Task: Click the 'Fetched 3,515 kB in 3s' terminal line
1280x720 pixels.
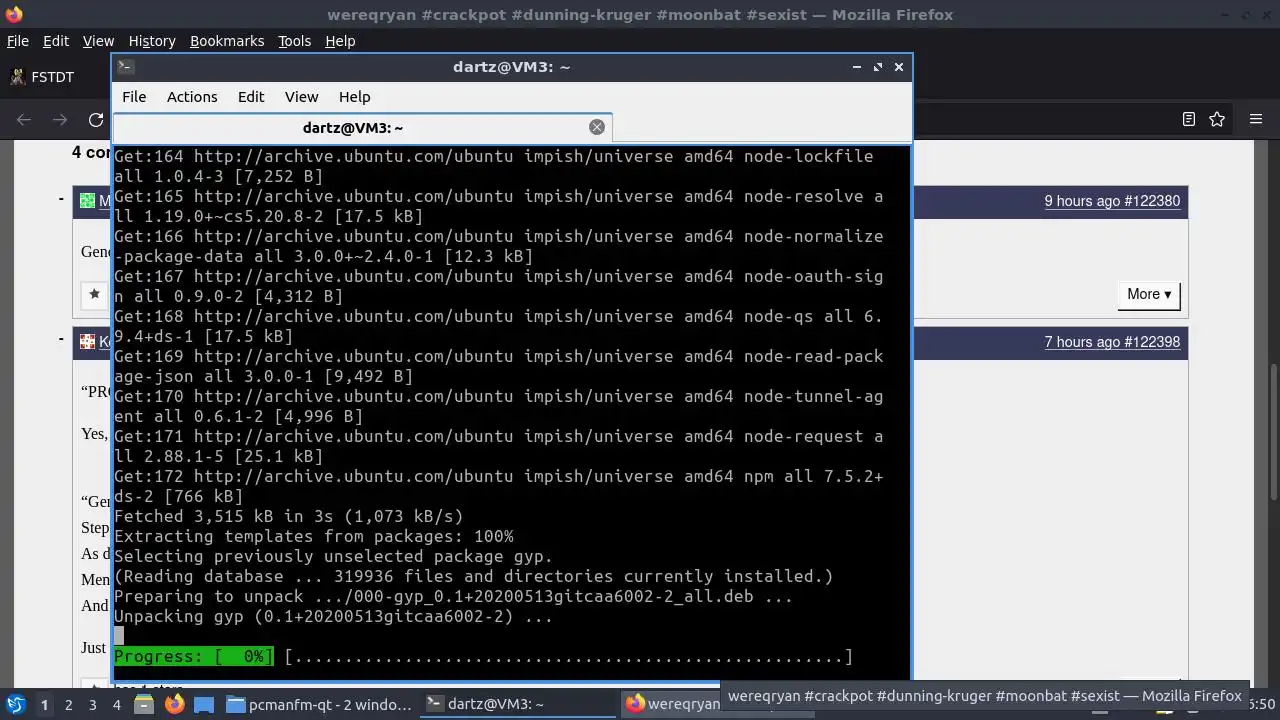Action: tap(289, 517)
